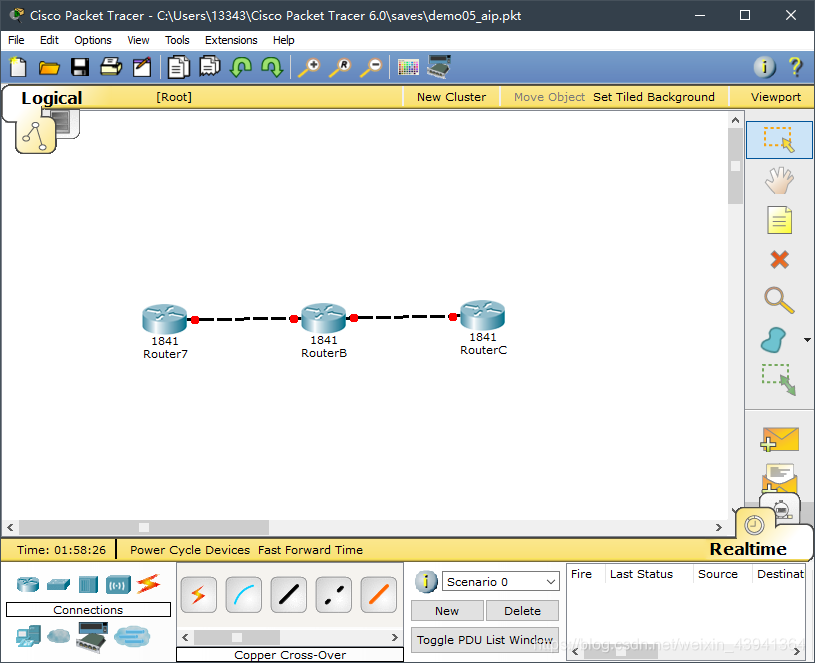Open Network Information via the i icon

(x=765, y=67)
